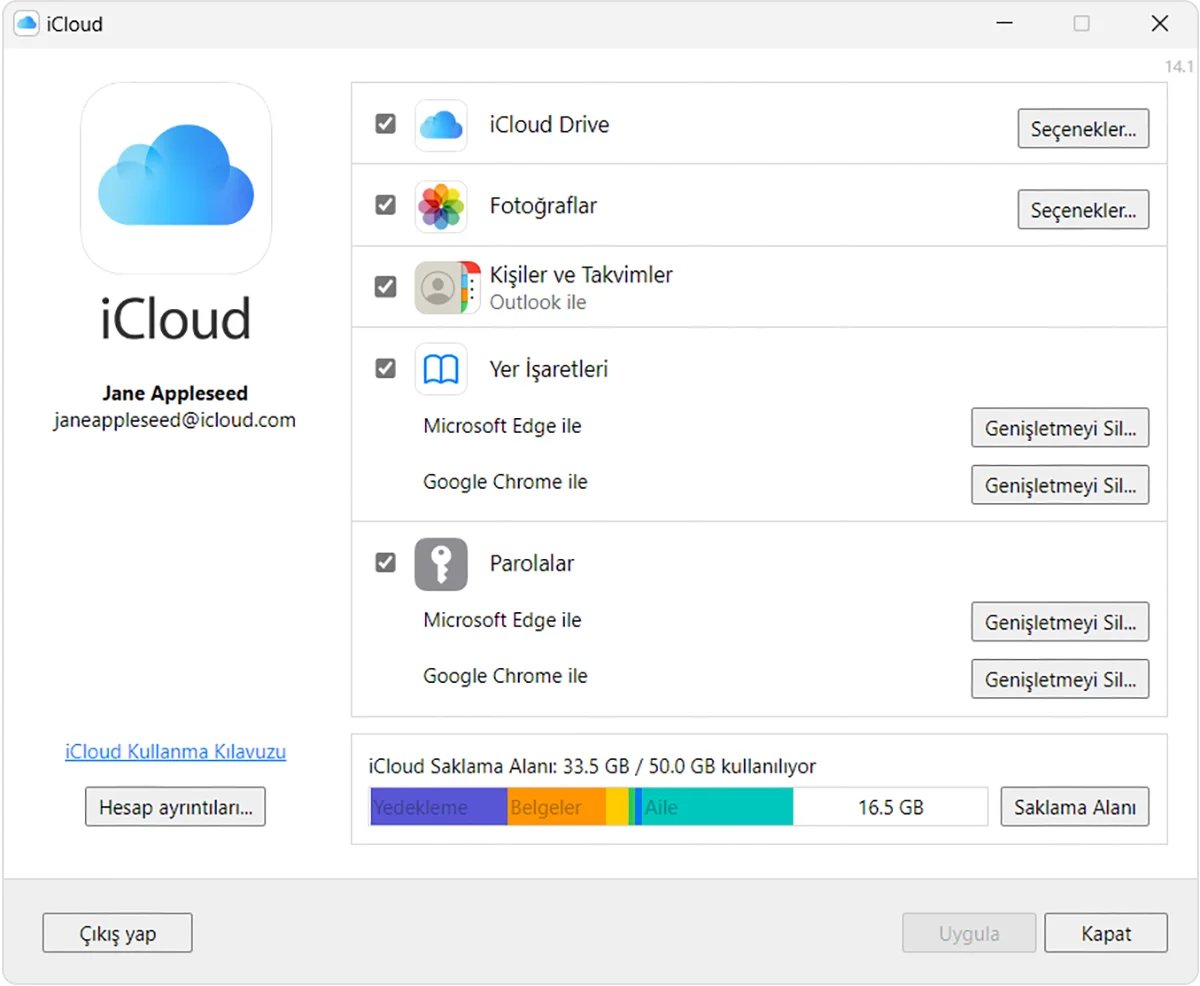Click the small iCloud title bar icon
Image resolution: width=1200 pixels, height=986 pixels.
(x=26, y=24)
